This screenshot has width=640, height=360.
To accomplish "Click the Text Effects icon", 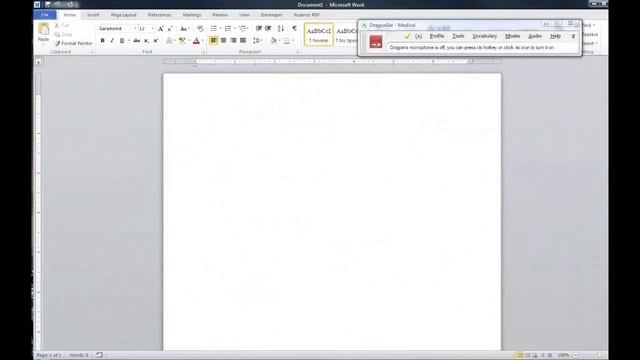I will [169, 40].
